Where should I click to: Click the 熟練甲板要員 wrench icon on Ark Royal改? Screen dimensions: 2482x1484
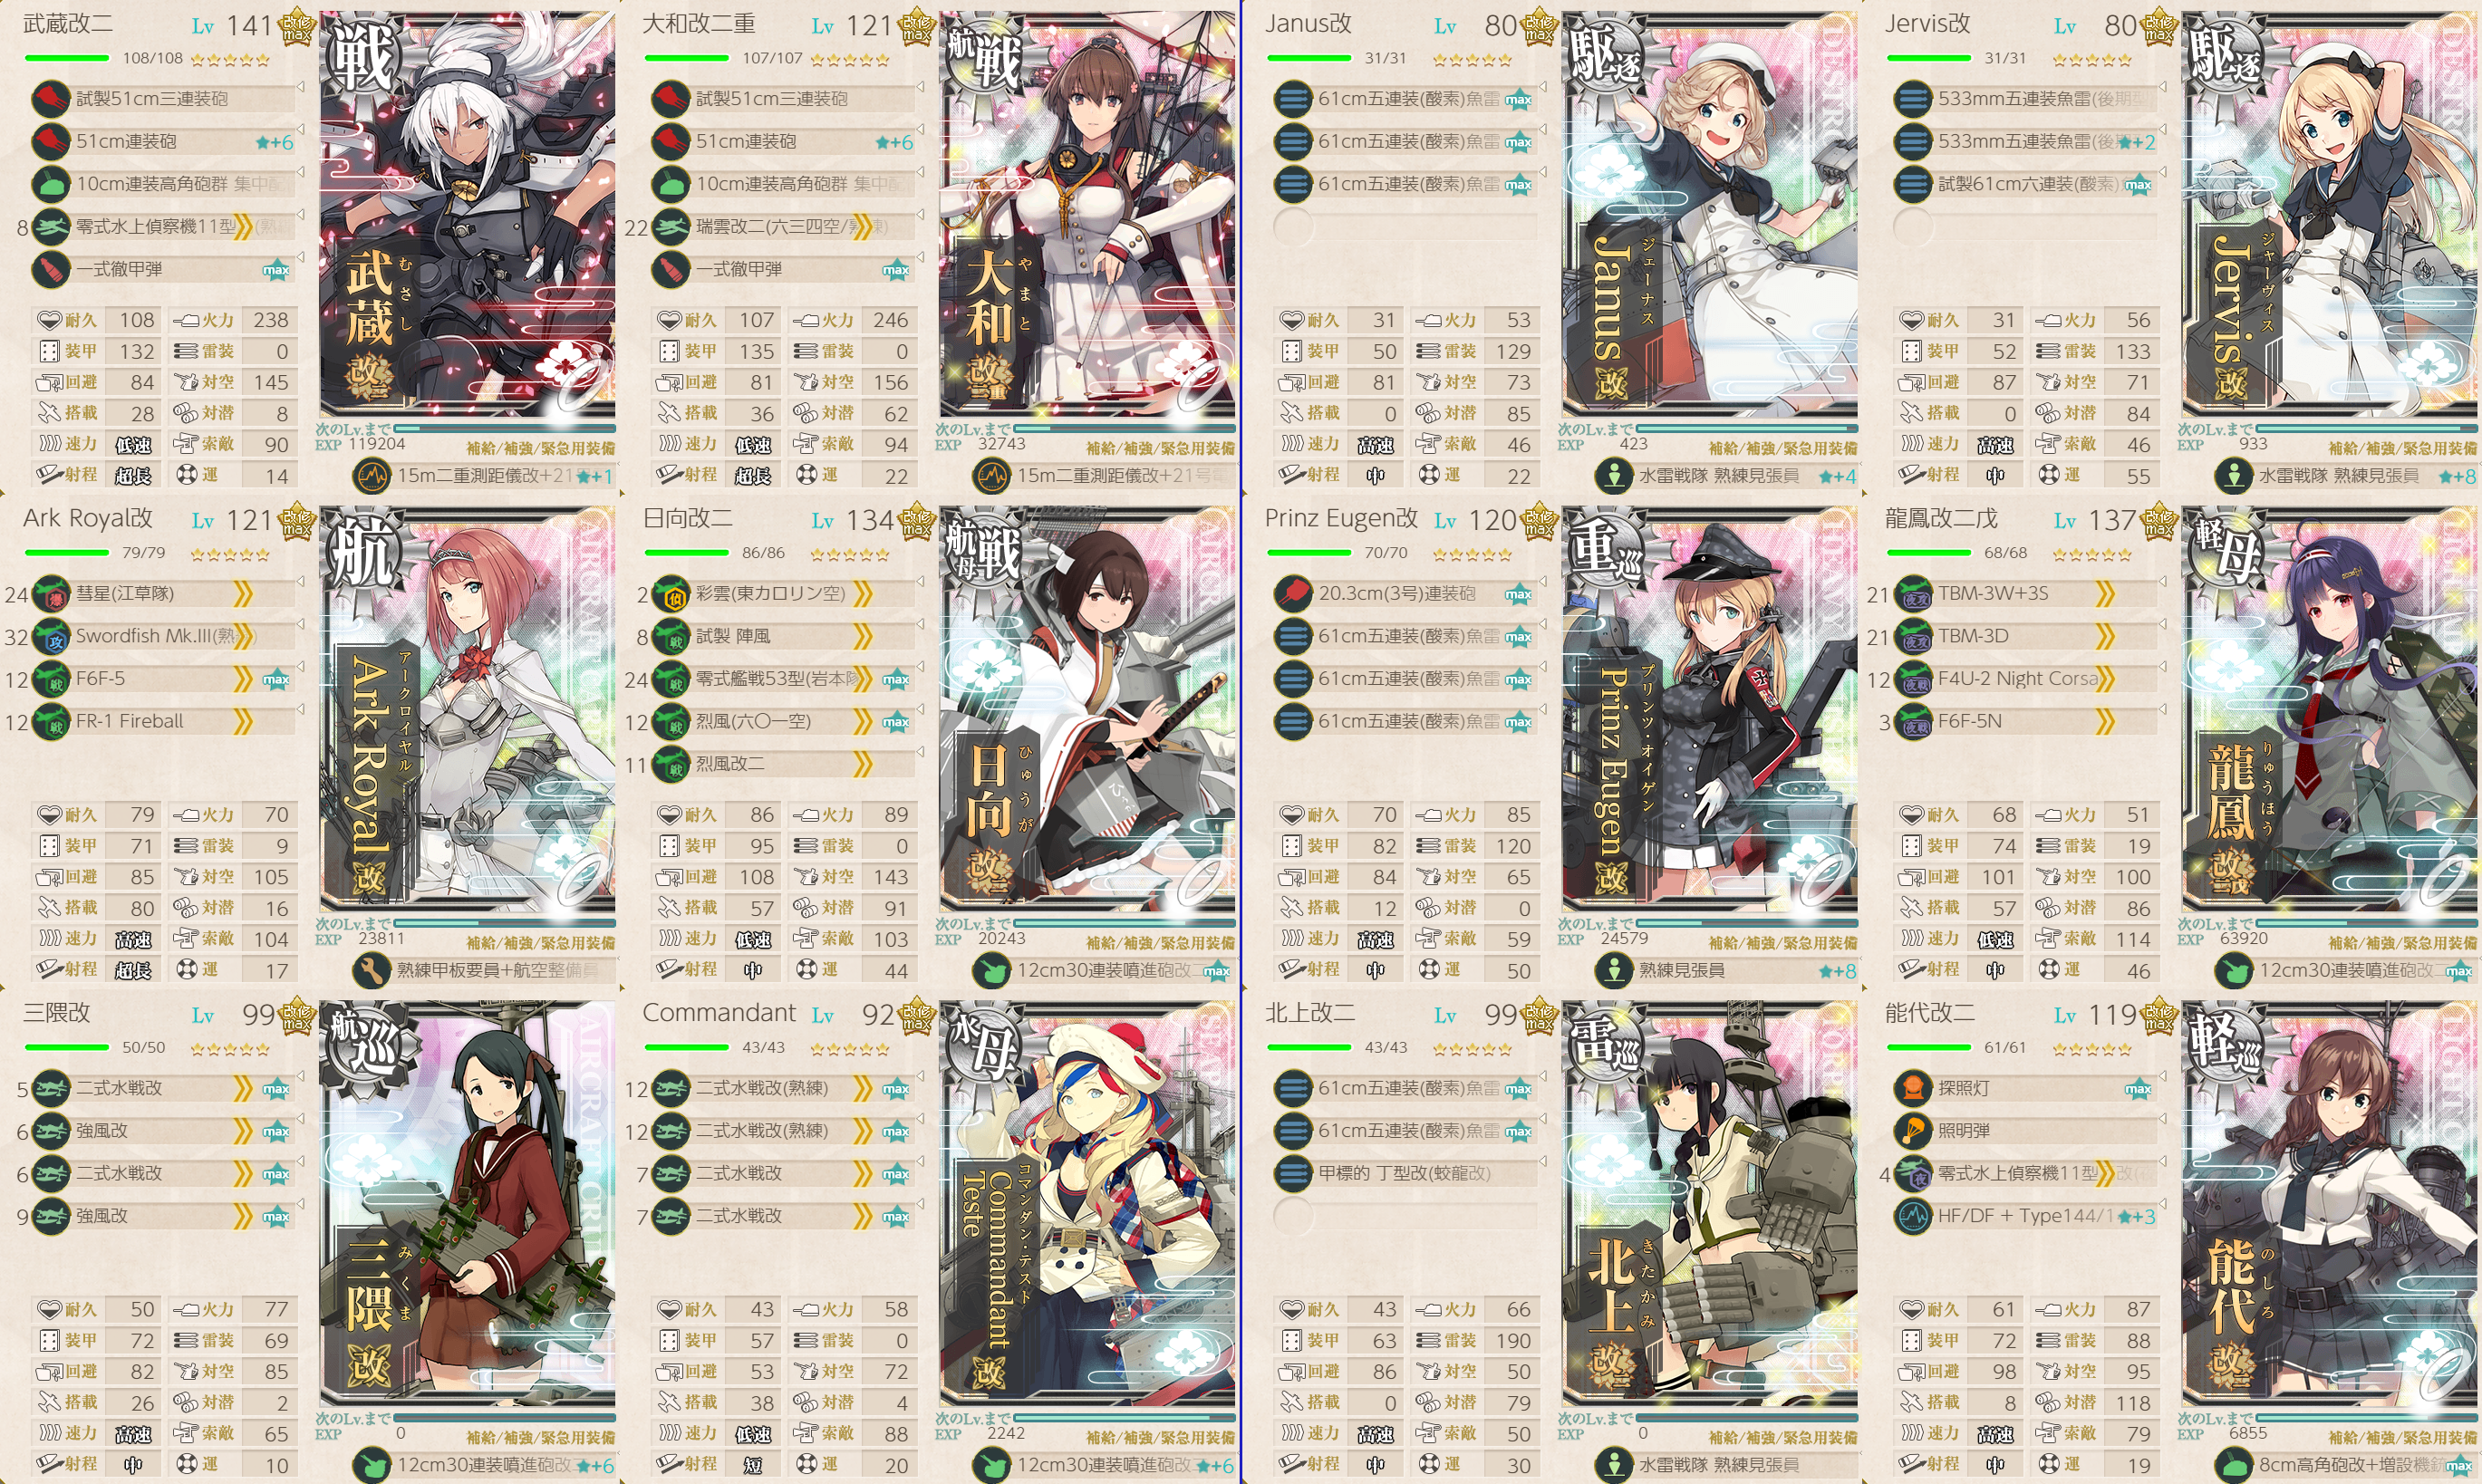click(x=371, y=970)
